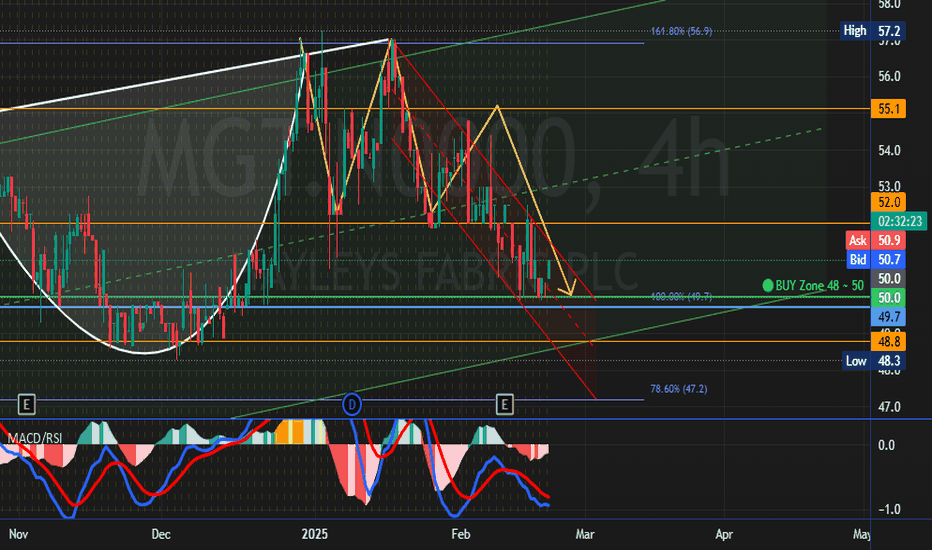
Task: Select the orange 48.8 price line label
Action: coord(888,341)
